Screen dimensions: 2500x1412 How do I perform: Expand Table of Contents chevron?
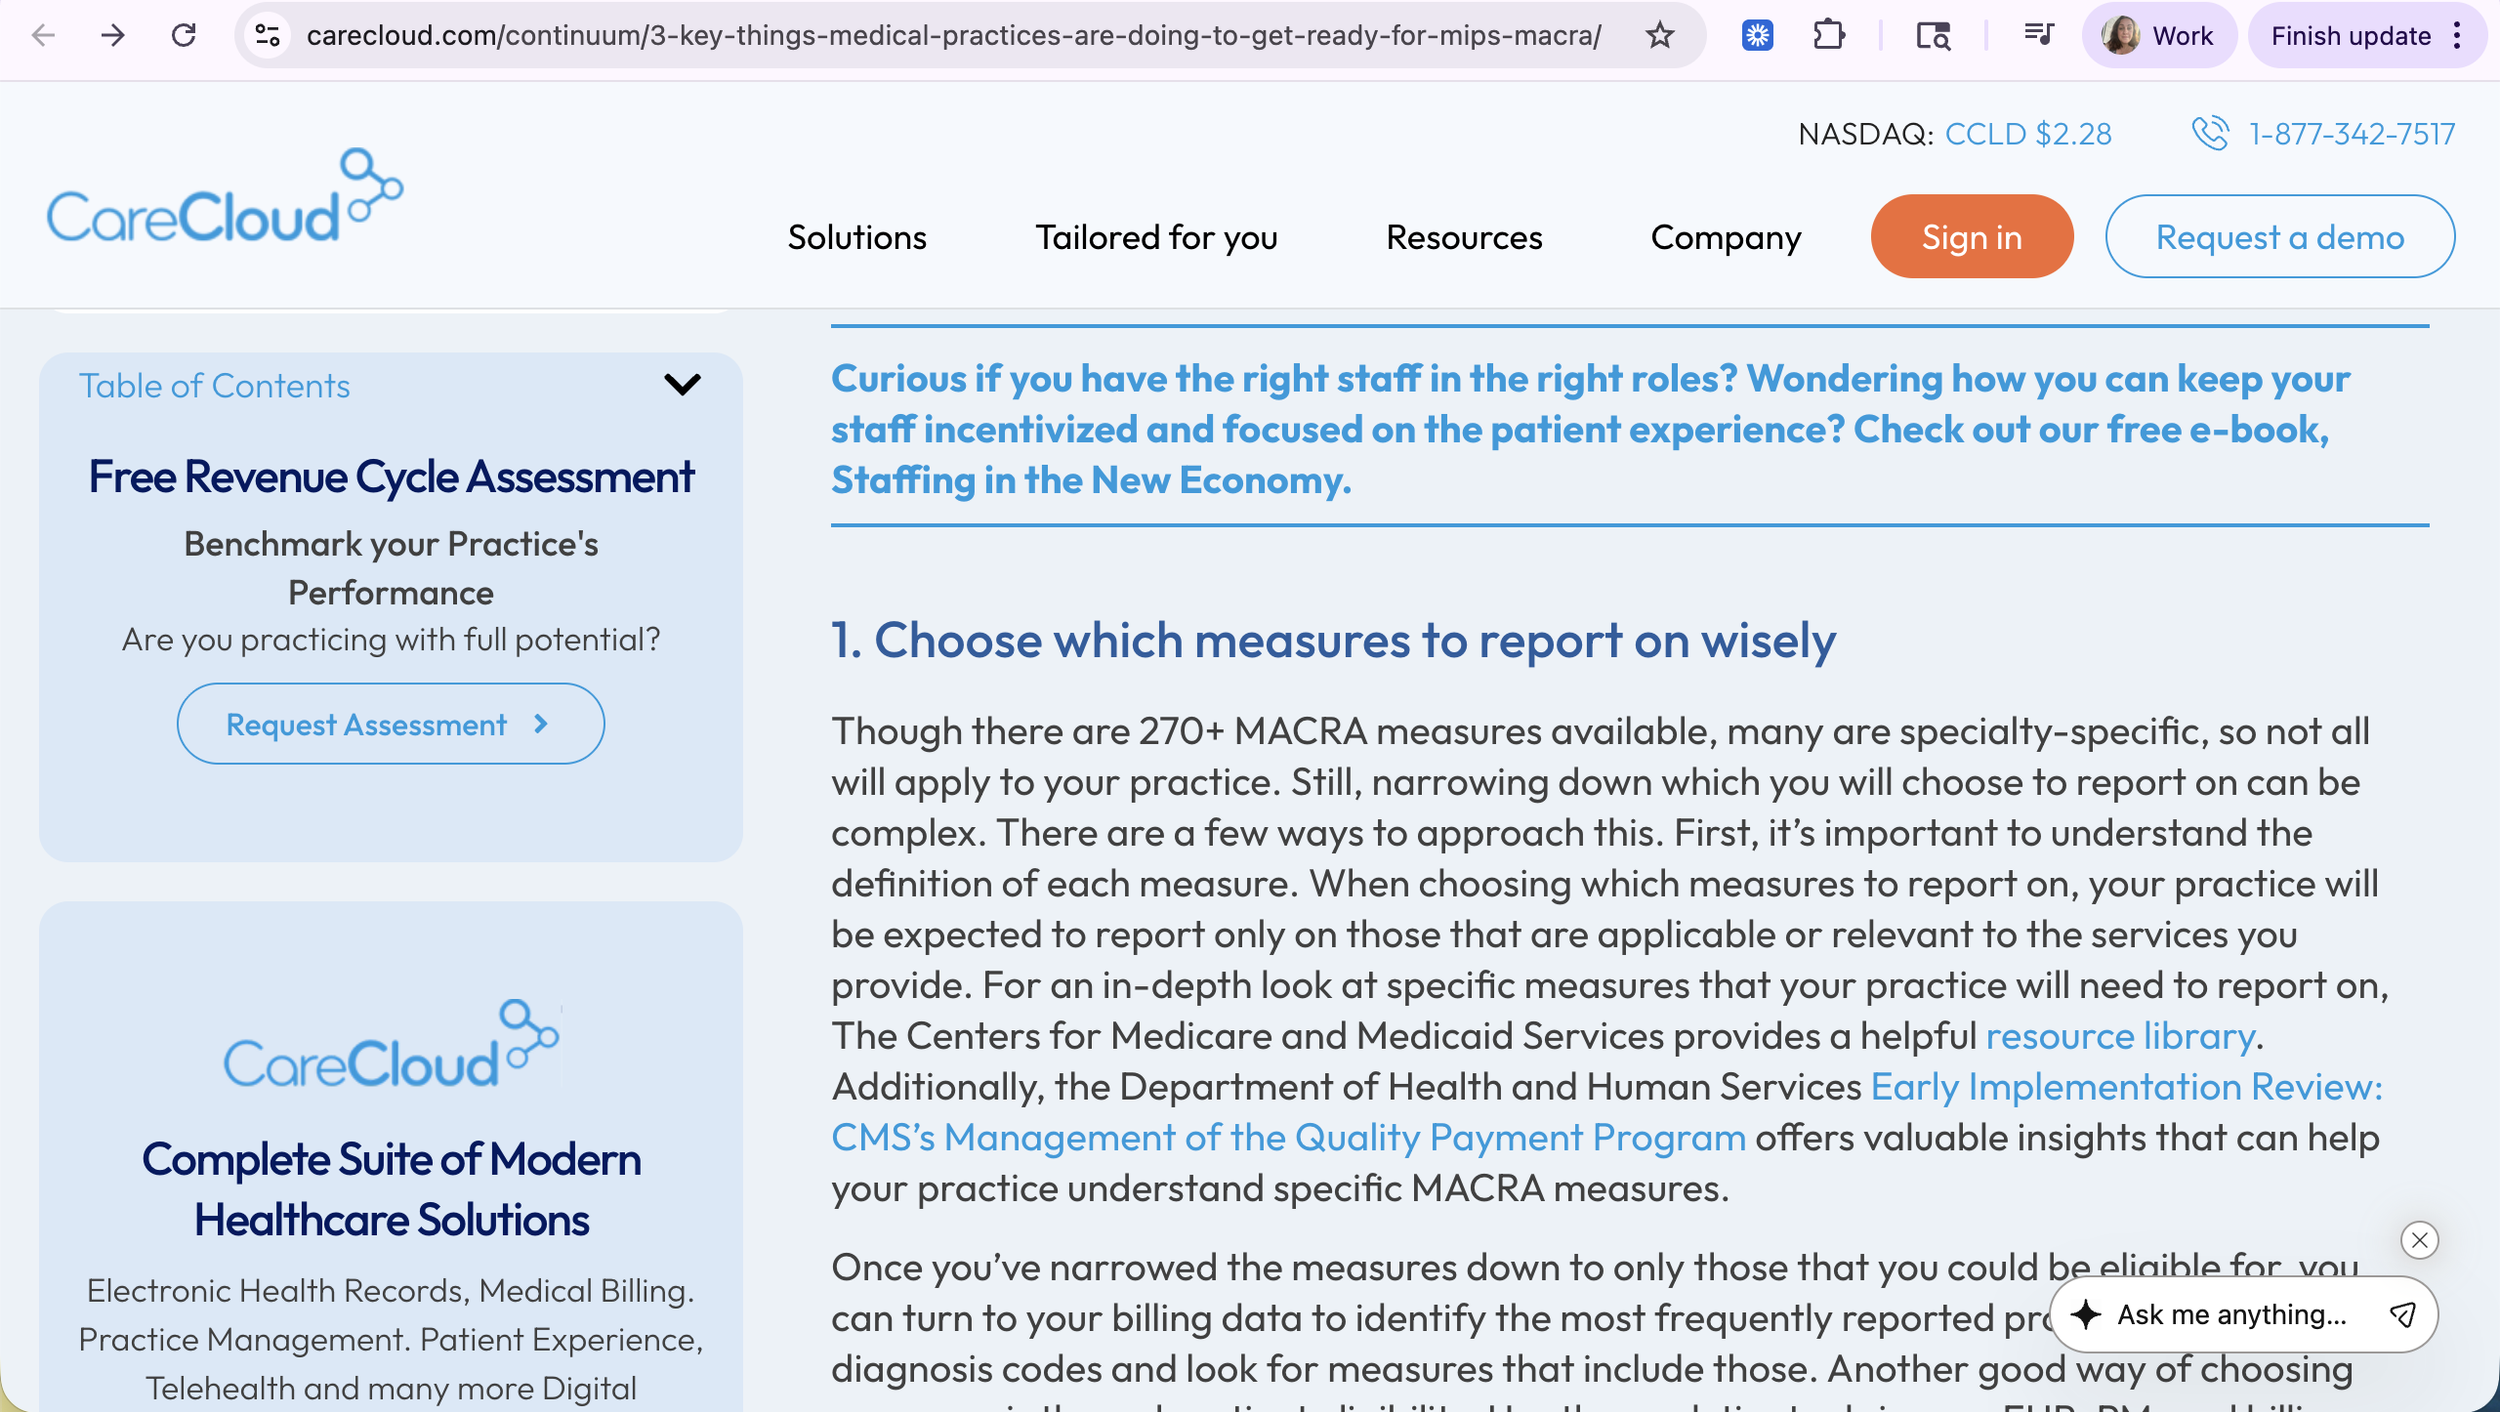point(682,385)
